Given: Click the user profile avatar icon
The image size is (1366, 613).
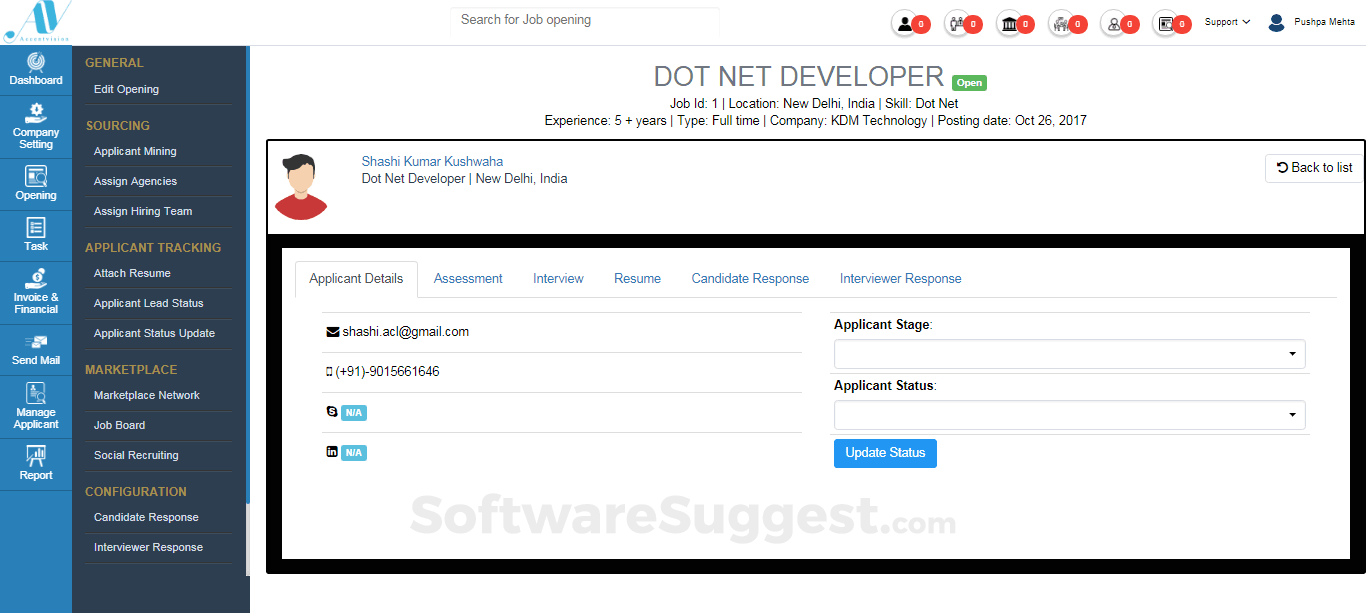Looking at the screenshot, I should point(1276,22).
